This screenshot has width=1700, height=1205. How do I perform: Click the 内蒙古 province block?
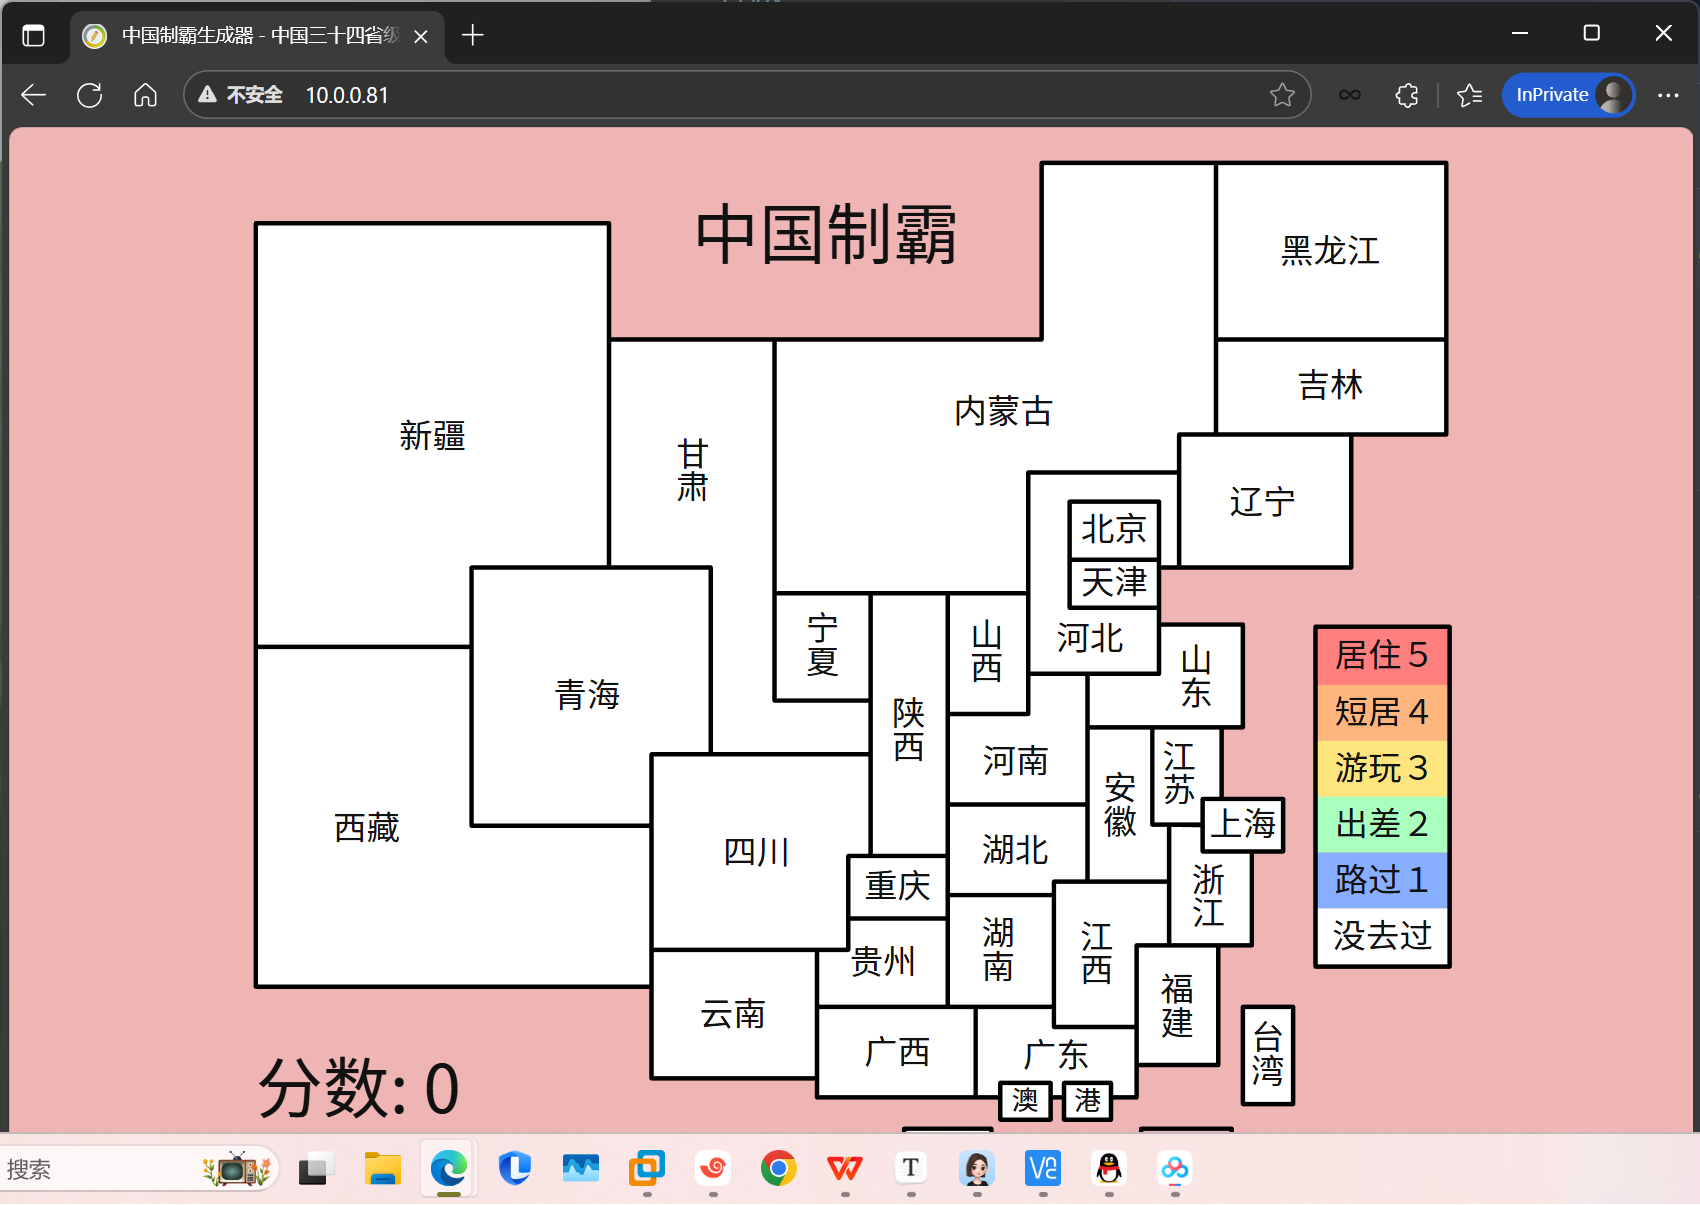tap(1003, 411)
